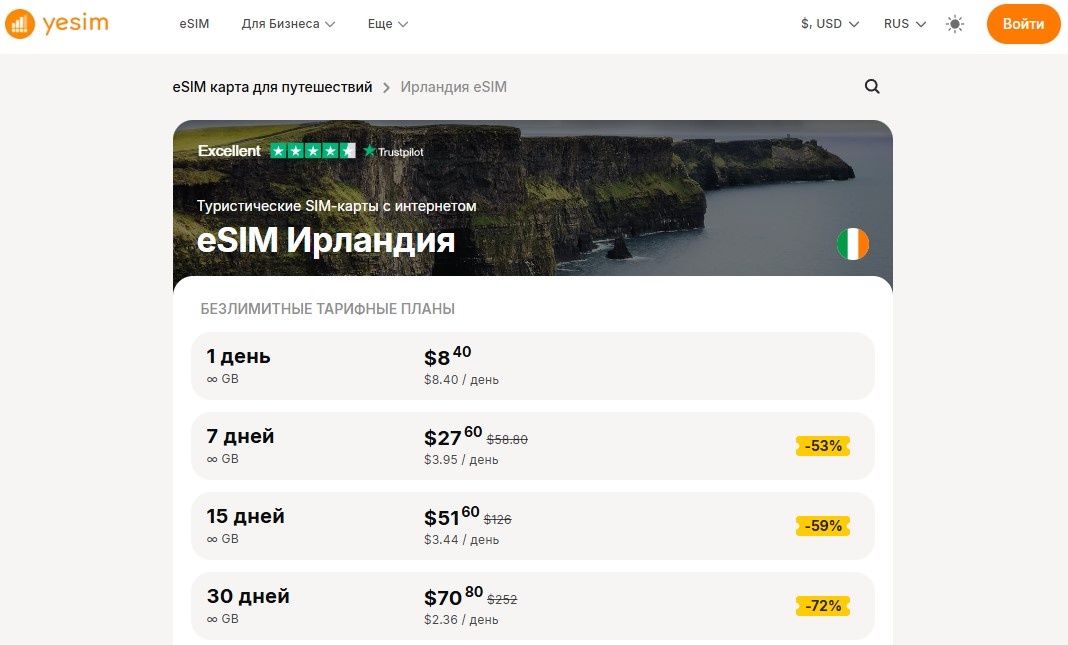Click the Ireland flag icon
The width and height of the screenshot is (1068, 645).
(x=853, y=243)
